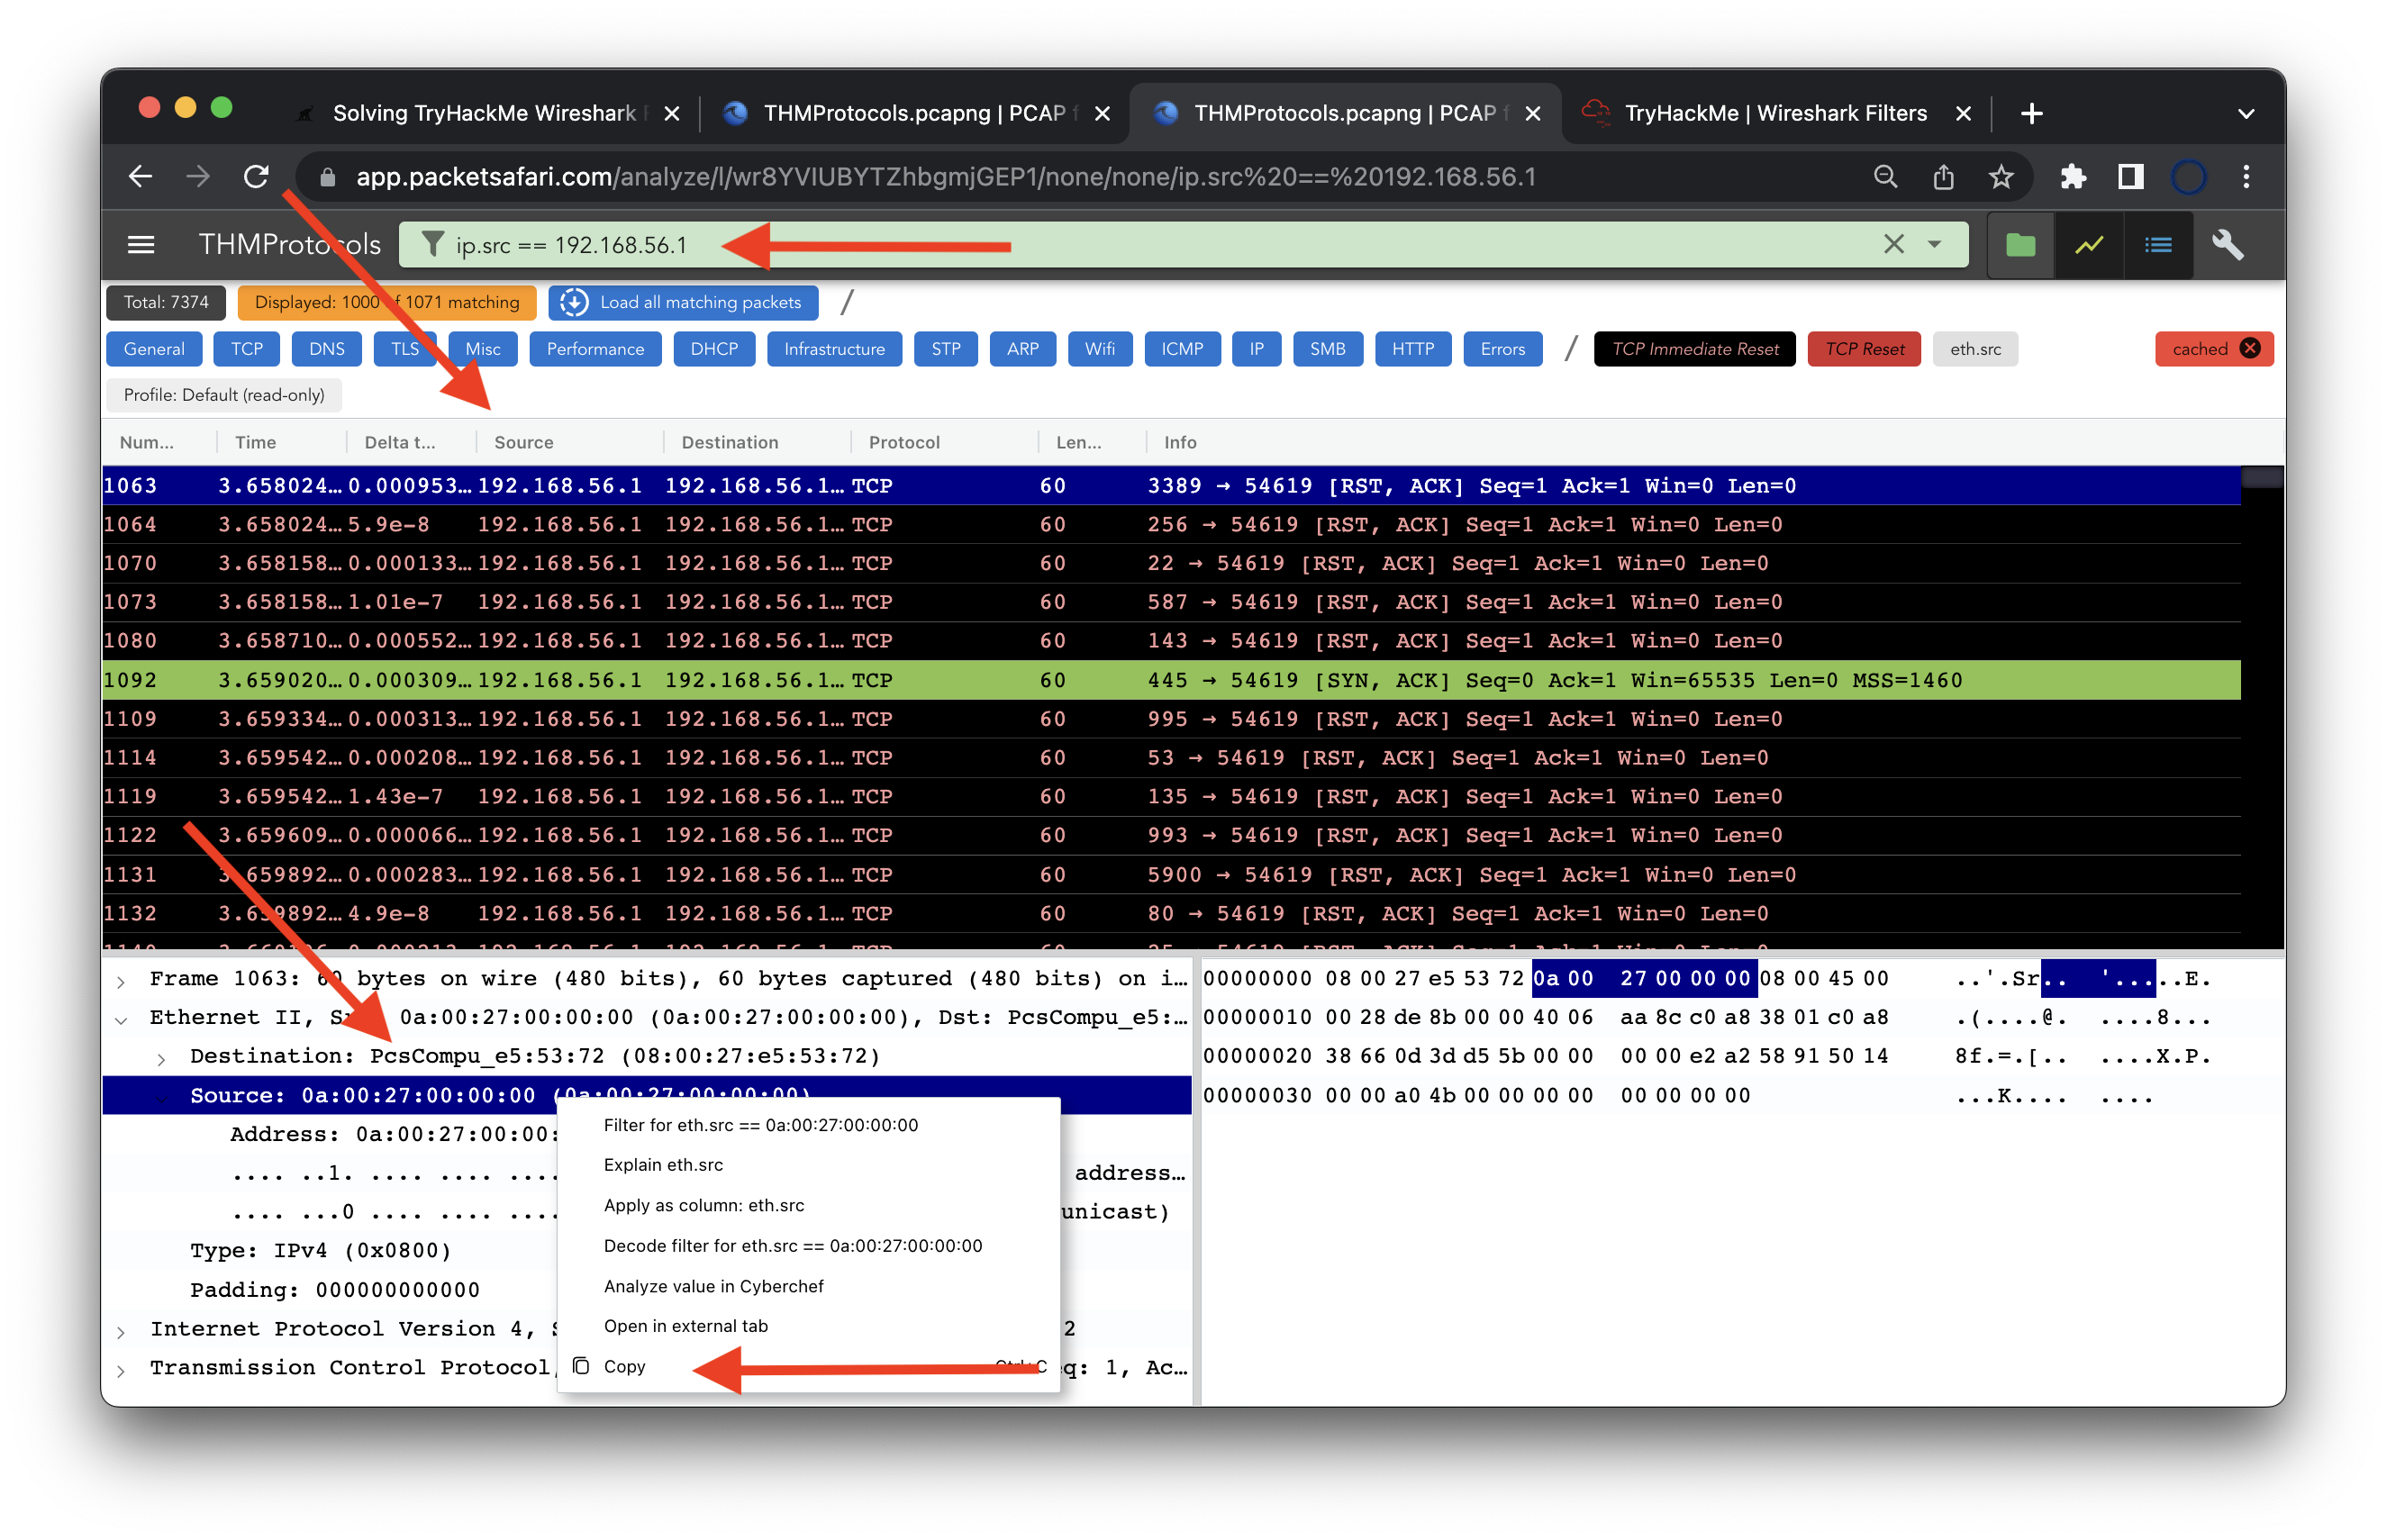Open the hamburger menu beside THMProtocols
Image resolution: width=2387 pixels, height=1540 pixels.
(141, 245)
